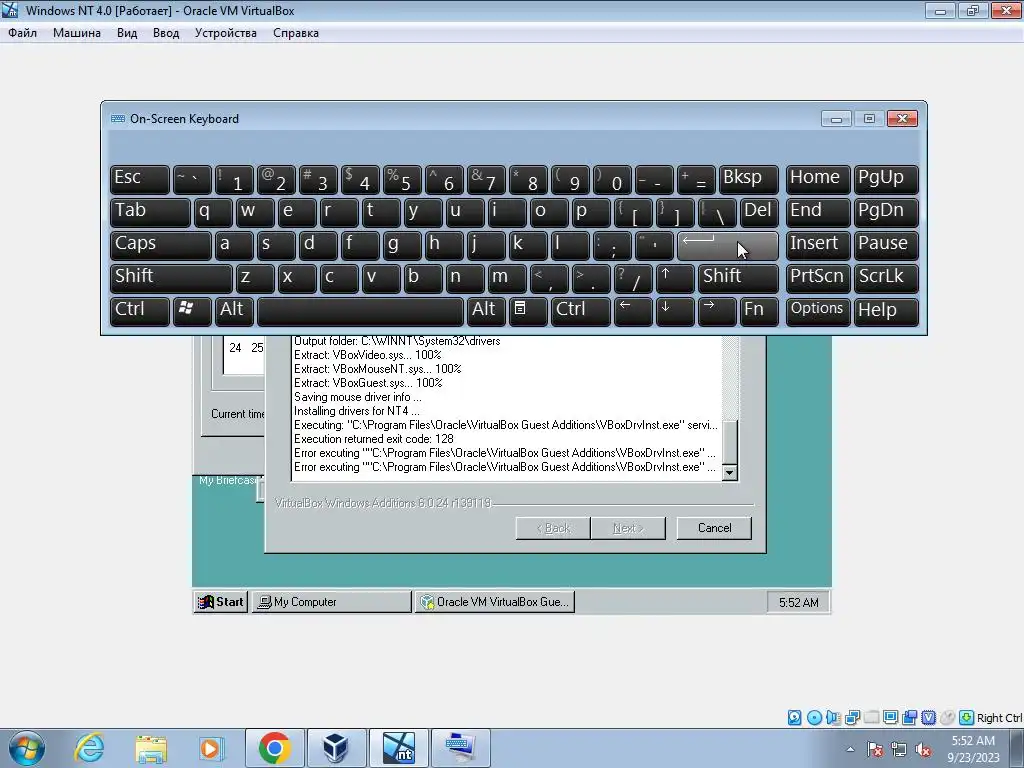This screenshot has width=1024, height=768.
Task: Open Internet Explorer from the host taskbar
Action: [x=89, y=748]
